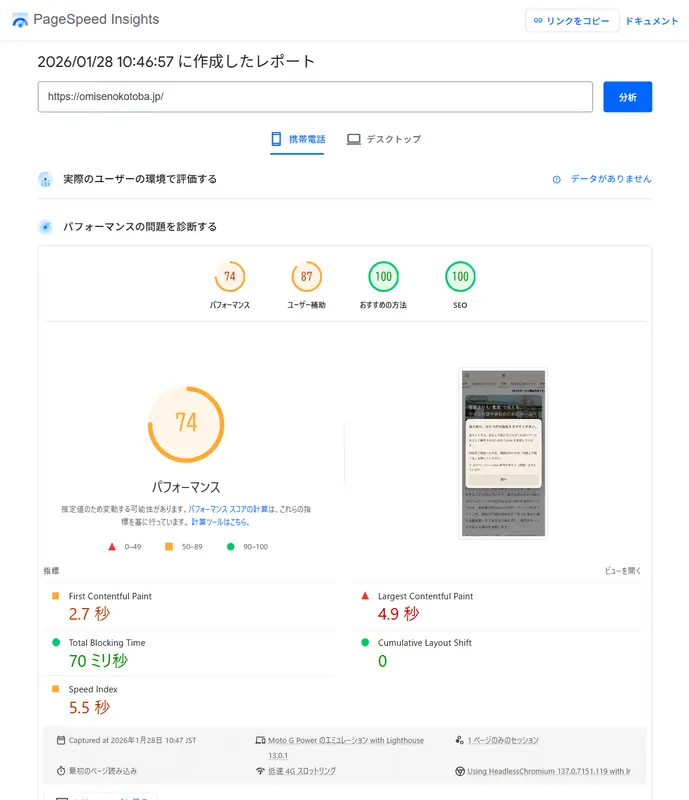Screen dimensions: 689x800
Task: Click the First Contentful Paint label
Action: (110, 596)
